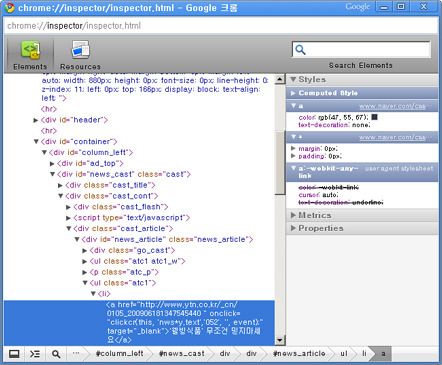
Task: Collapse div id="container" node
Action: click(x=36, y=142)
